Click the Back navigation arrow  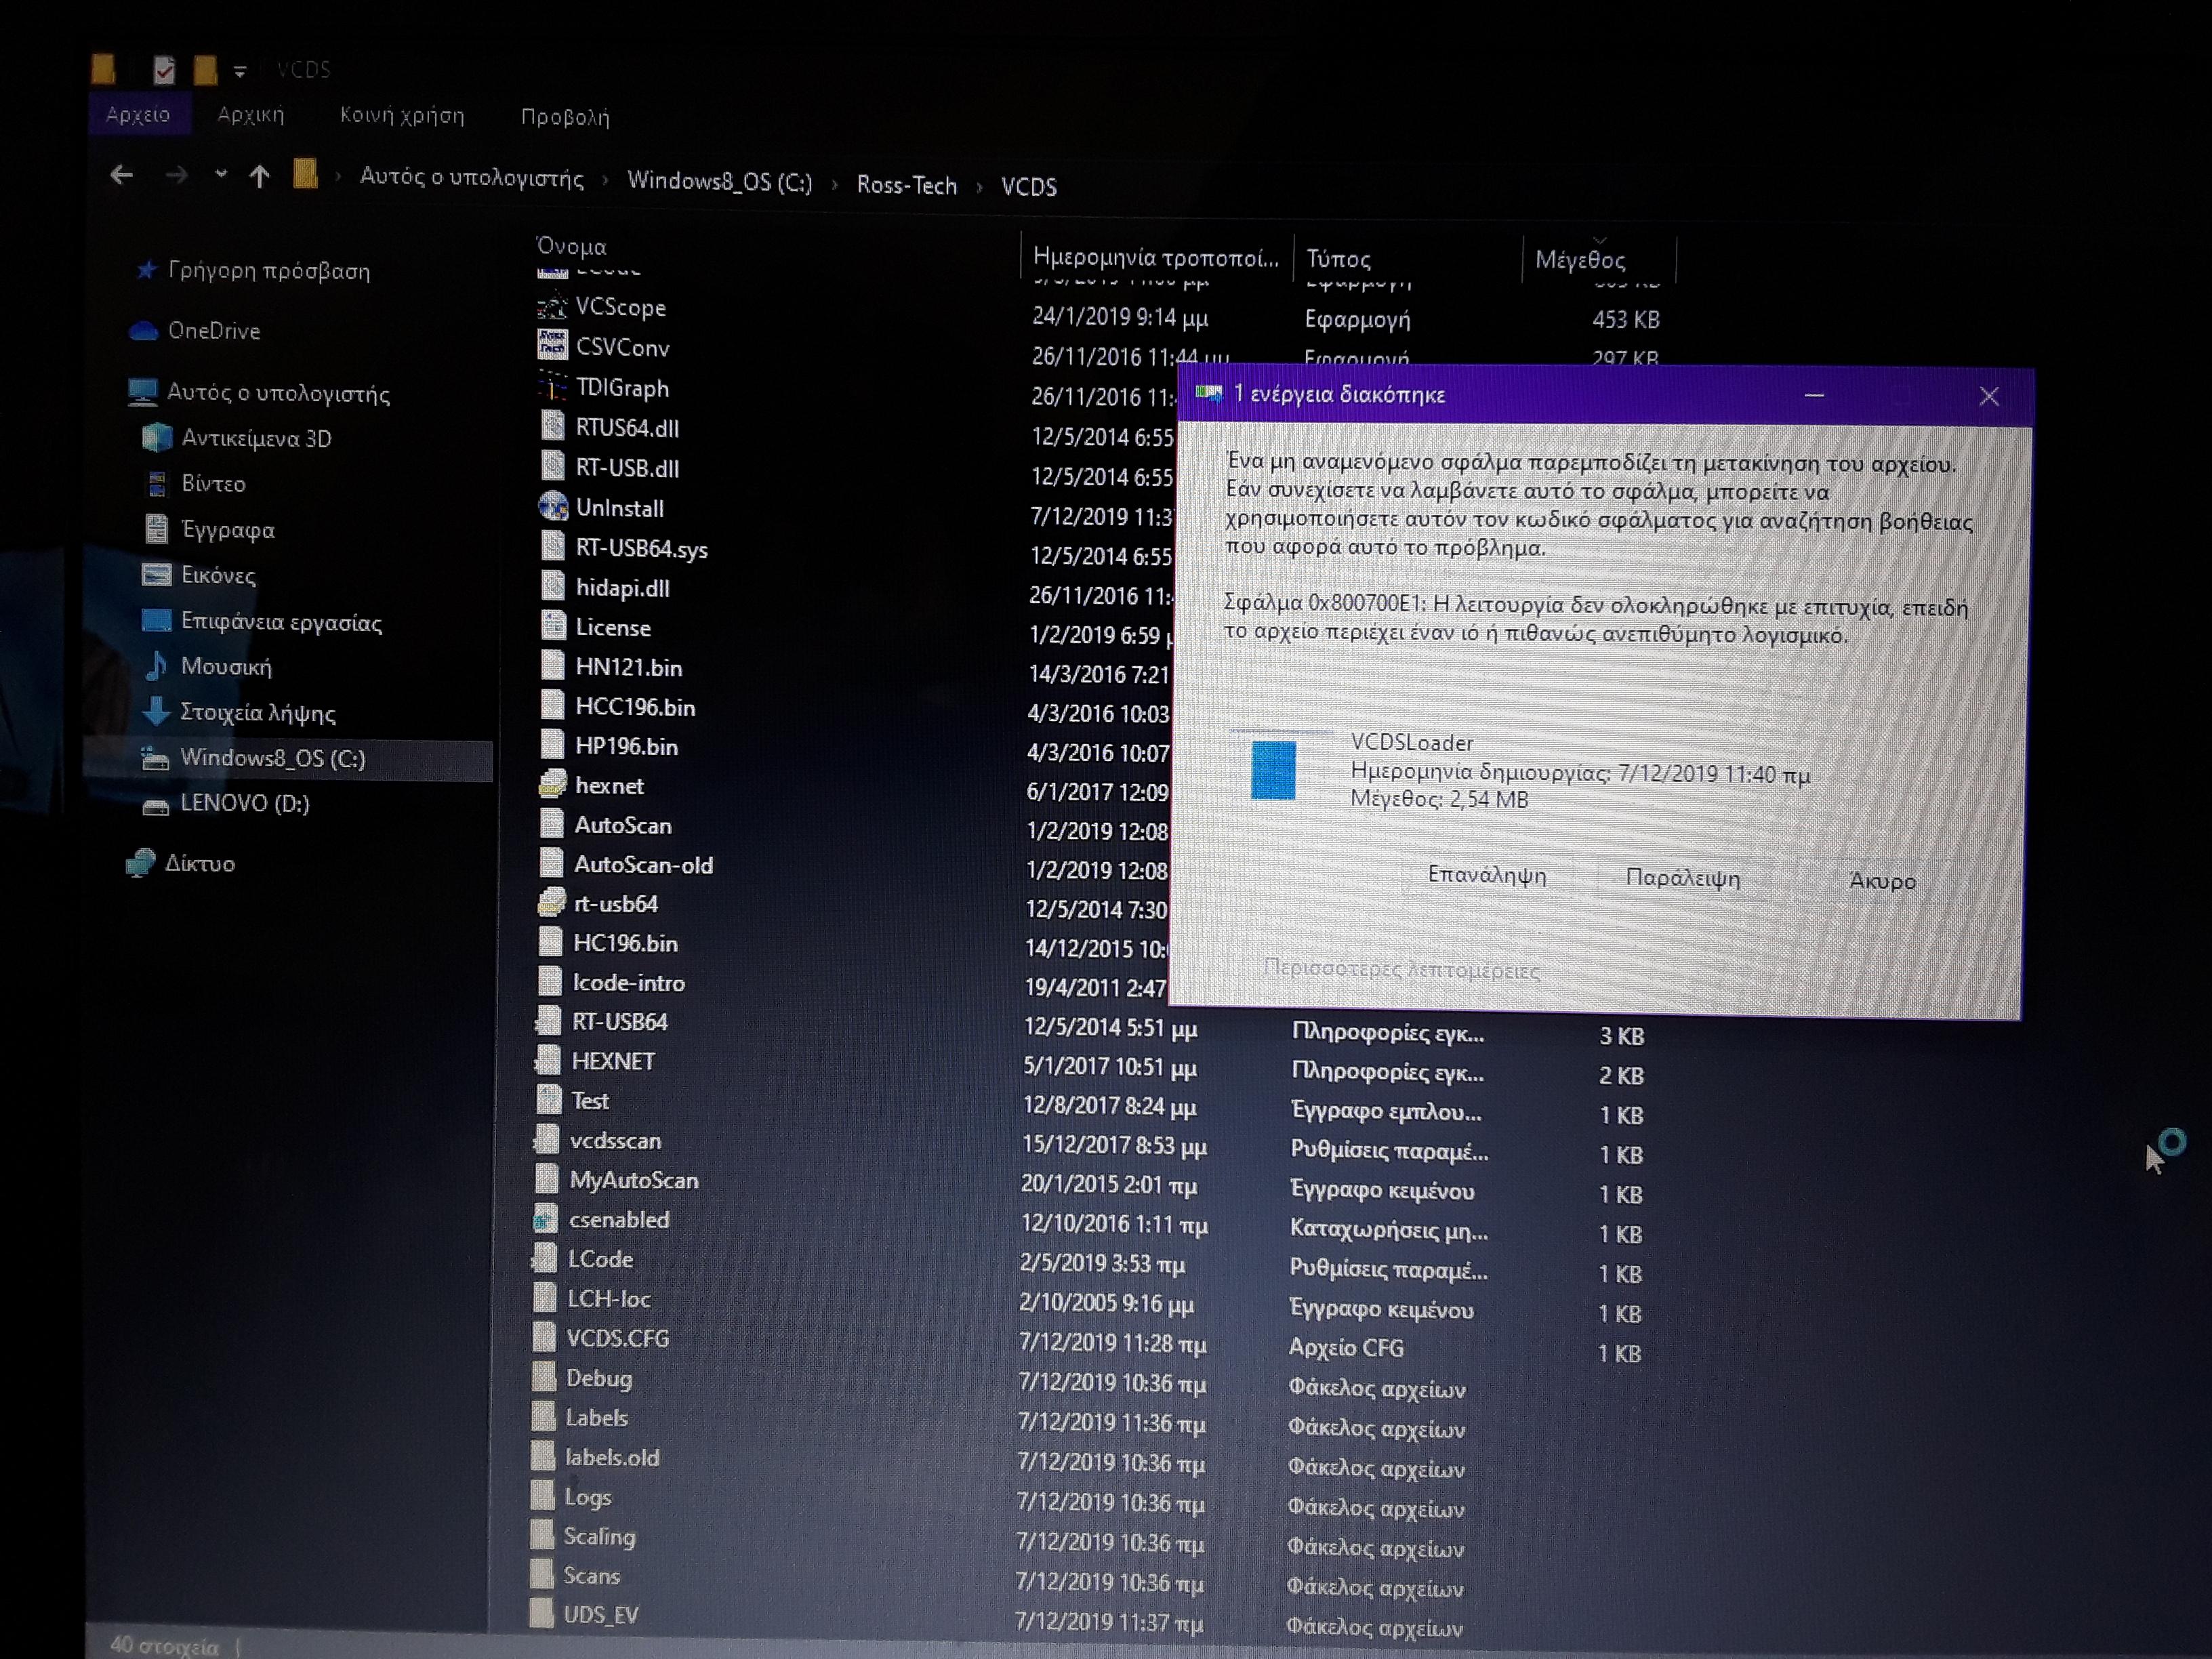click(x=121, y=175)
